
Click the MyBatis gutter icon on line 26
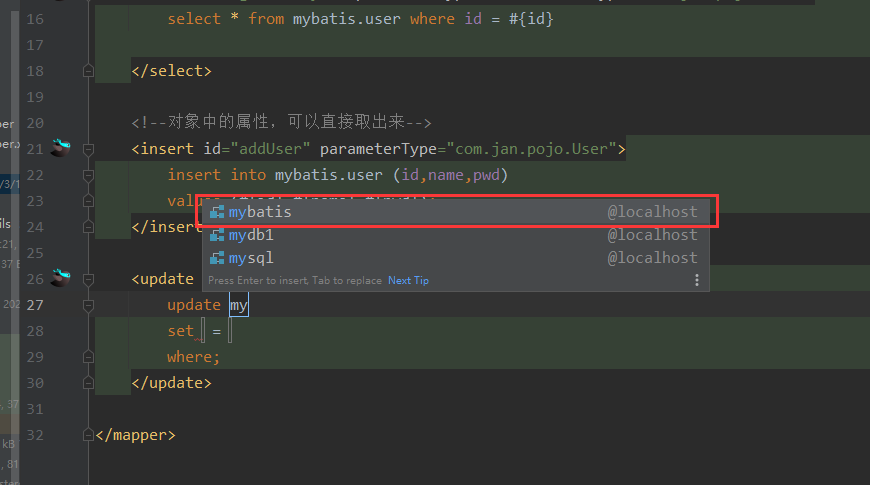[x=62, y=278]
